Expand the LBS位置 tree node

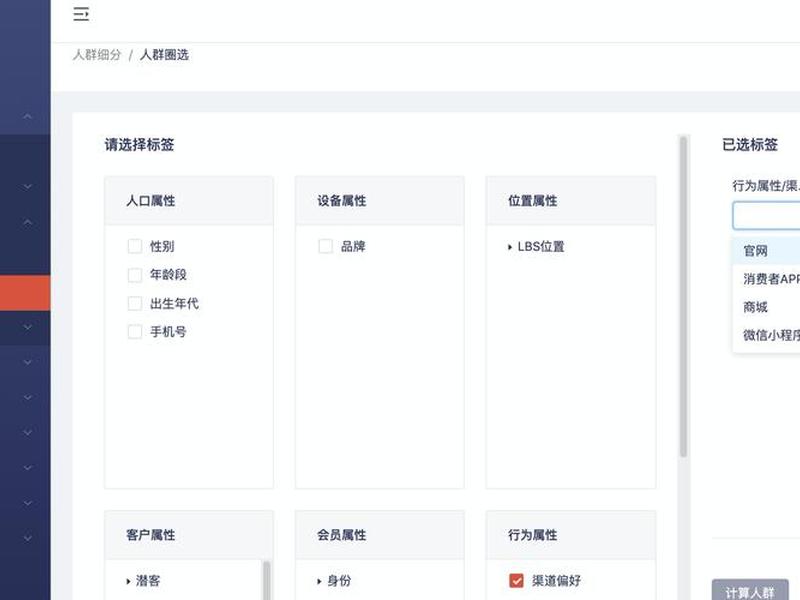(x=510, y=247)
